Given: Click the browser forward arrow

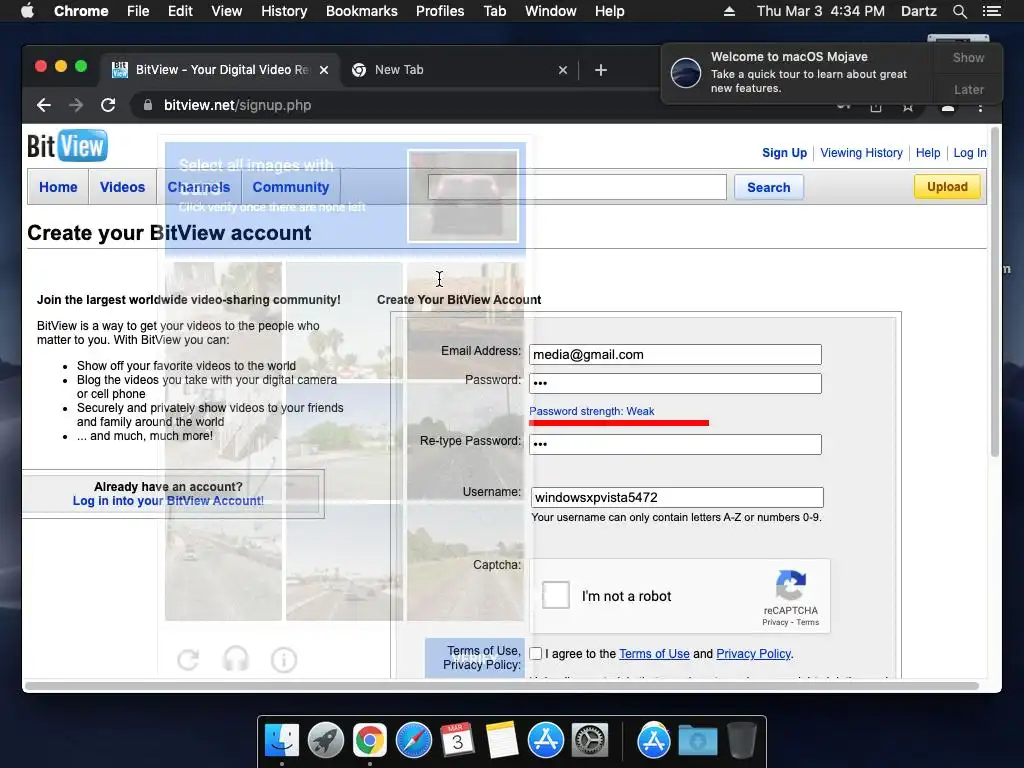Looking at the screenshot, I should [x=76, y=105].
